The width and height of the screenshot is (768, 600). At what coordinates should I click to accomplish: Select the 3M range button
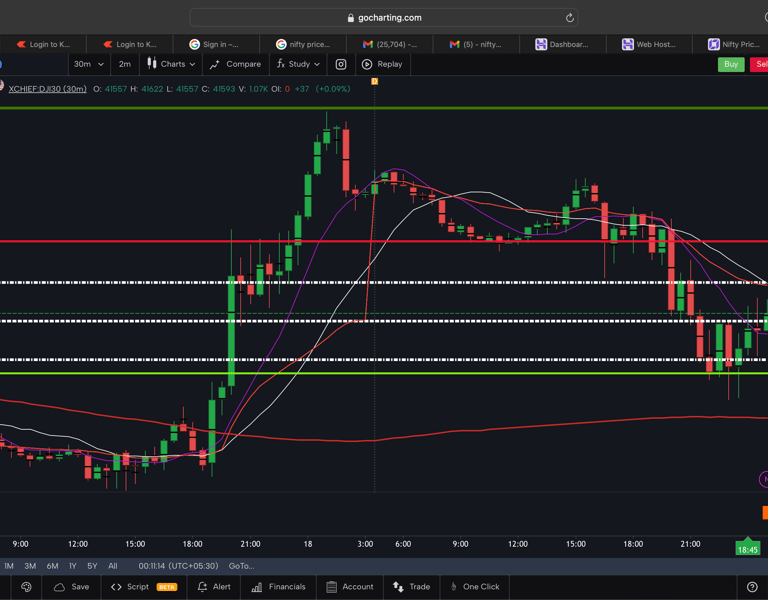(x=30, y=566)
